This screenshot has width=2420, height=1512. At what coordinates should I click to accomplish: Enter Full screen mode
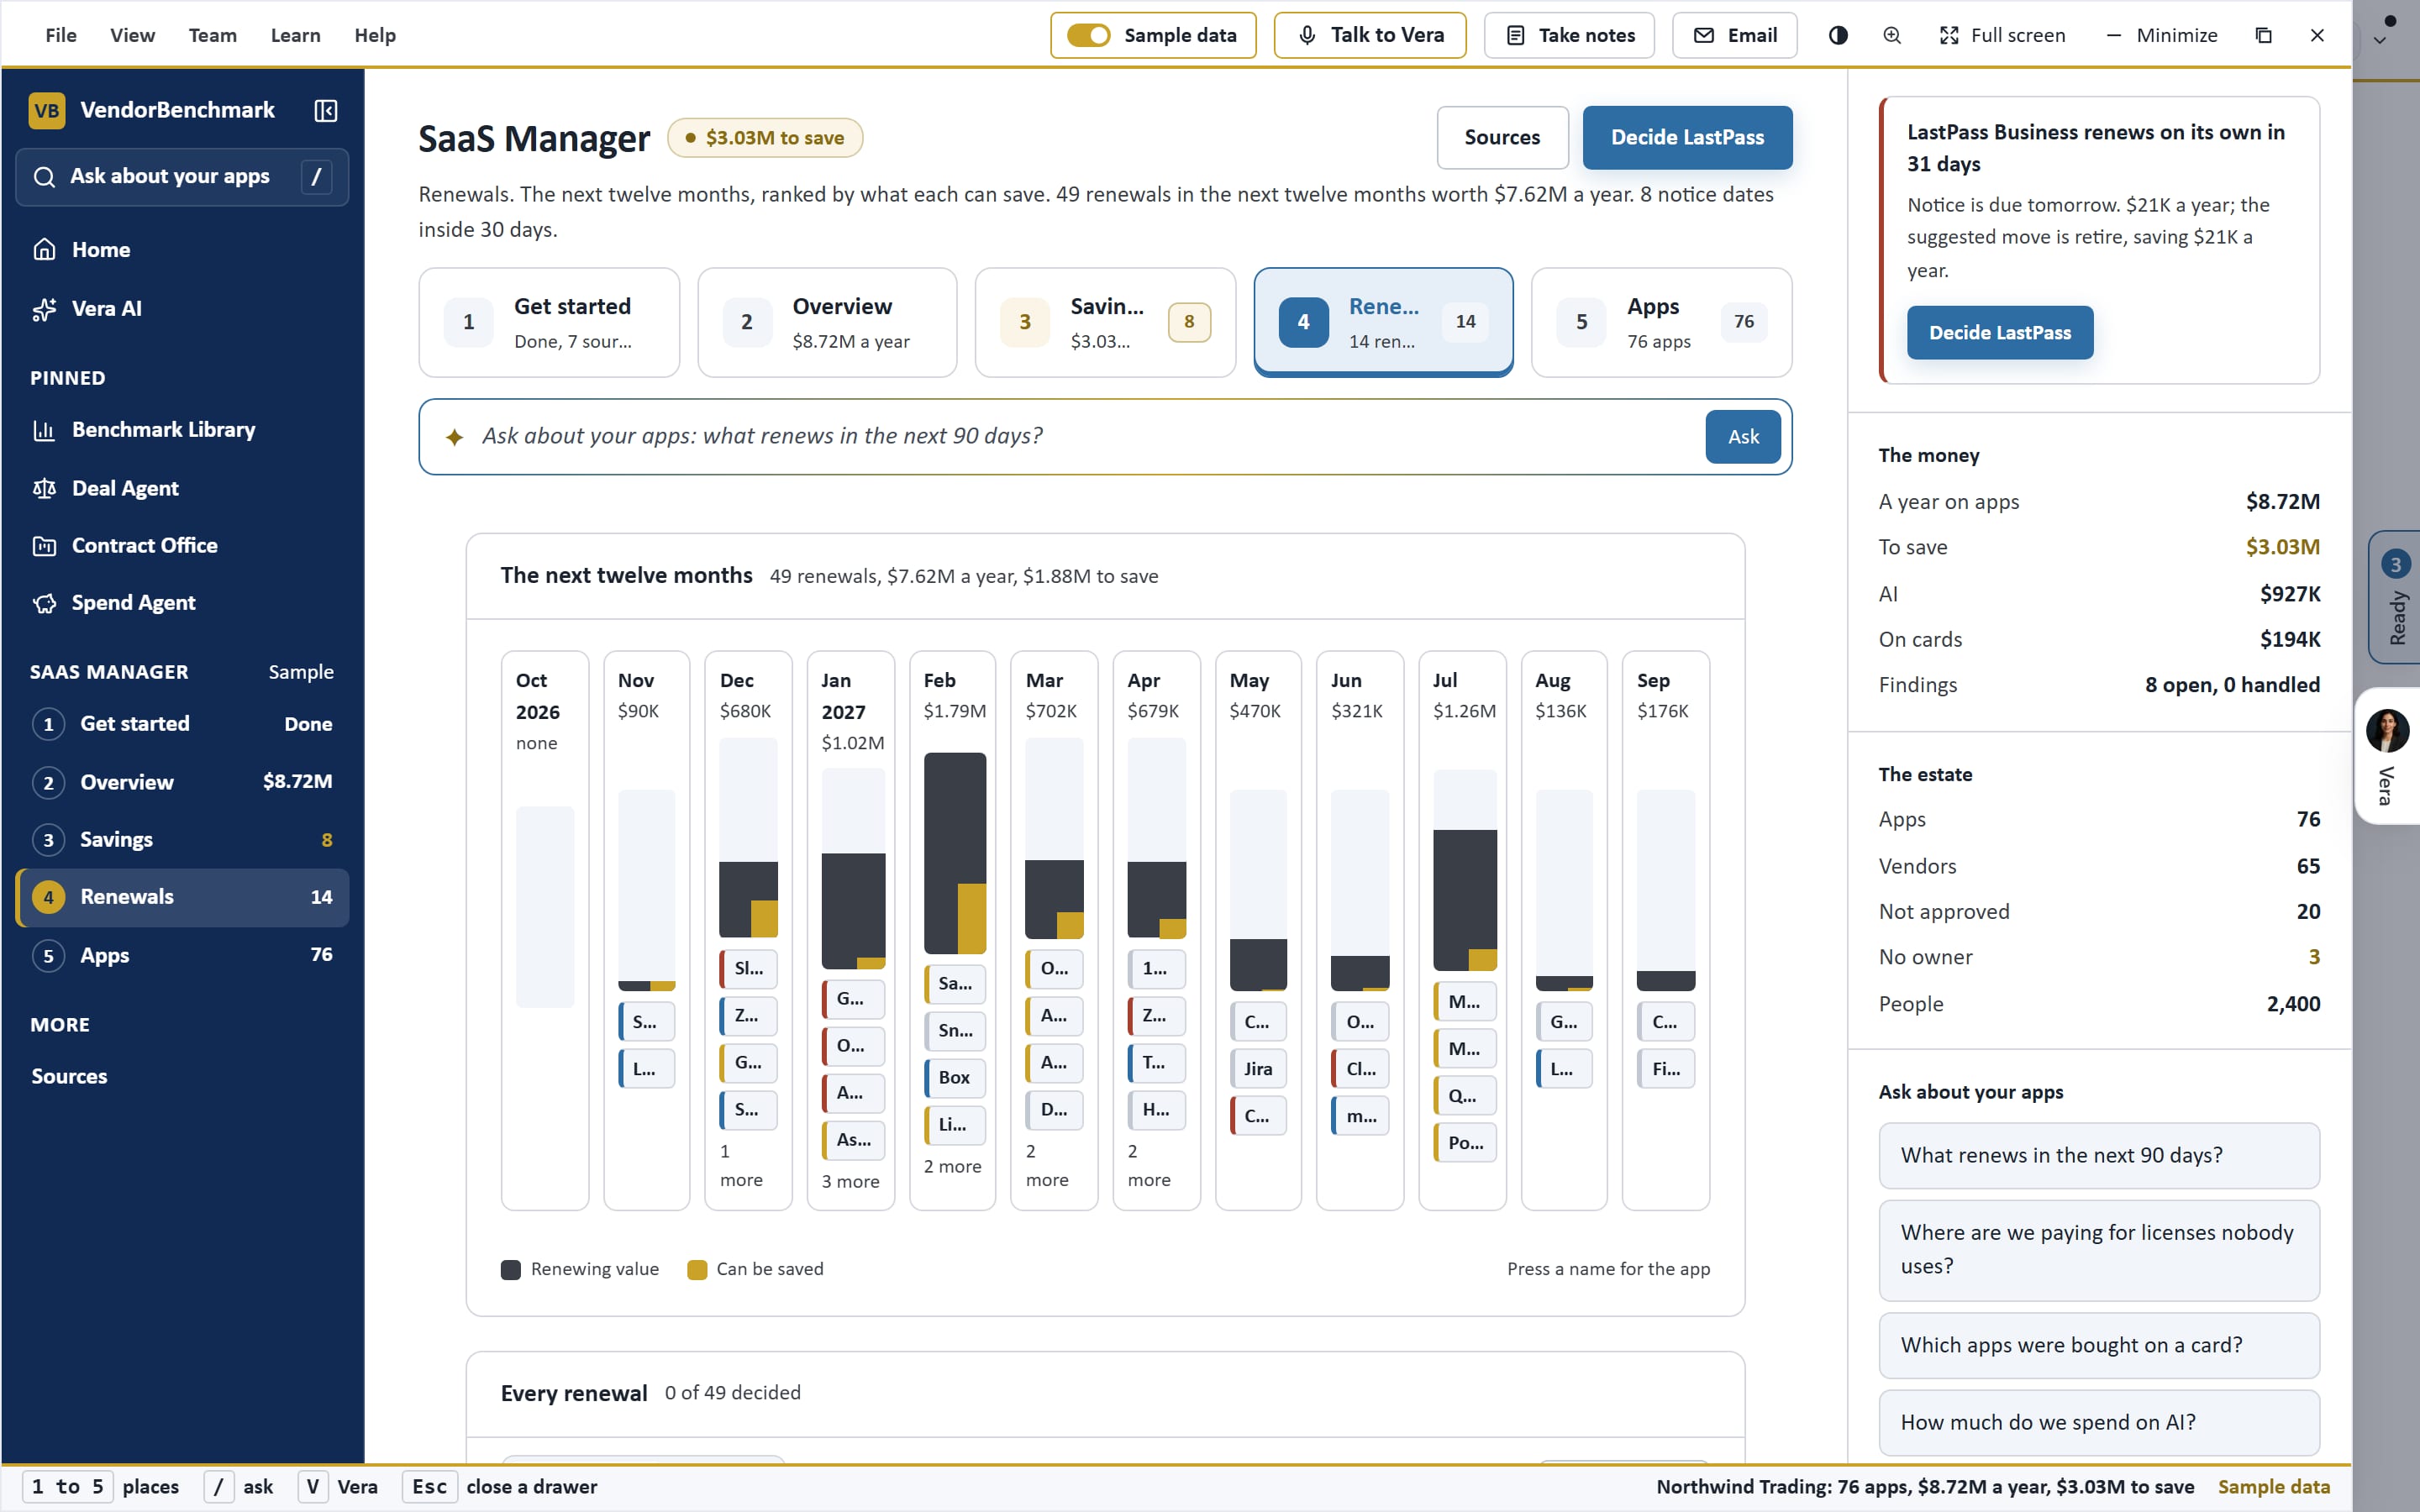[2002, 35]
